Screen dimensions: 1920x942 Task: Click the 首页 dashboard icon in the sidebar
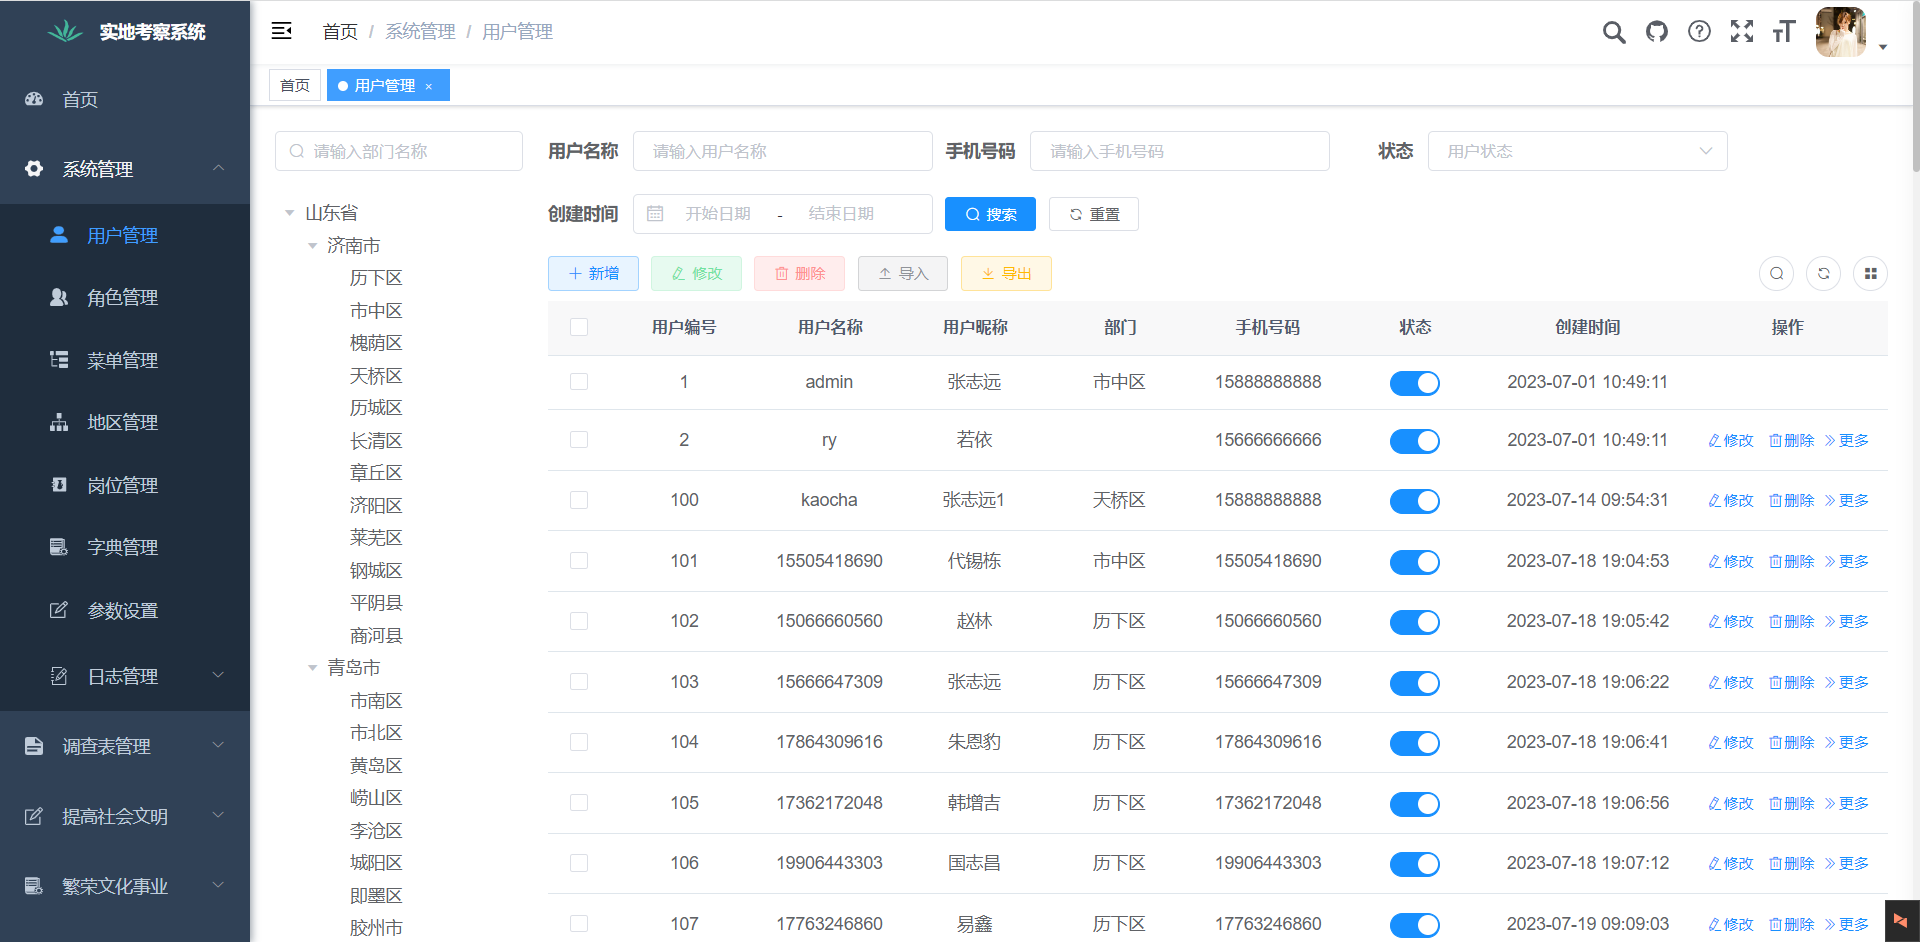click(34, 99)
